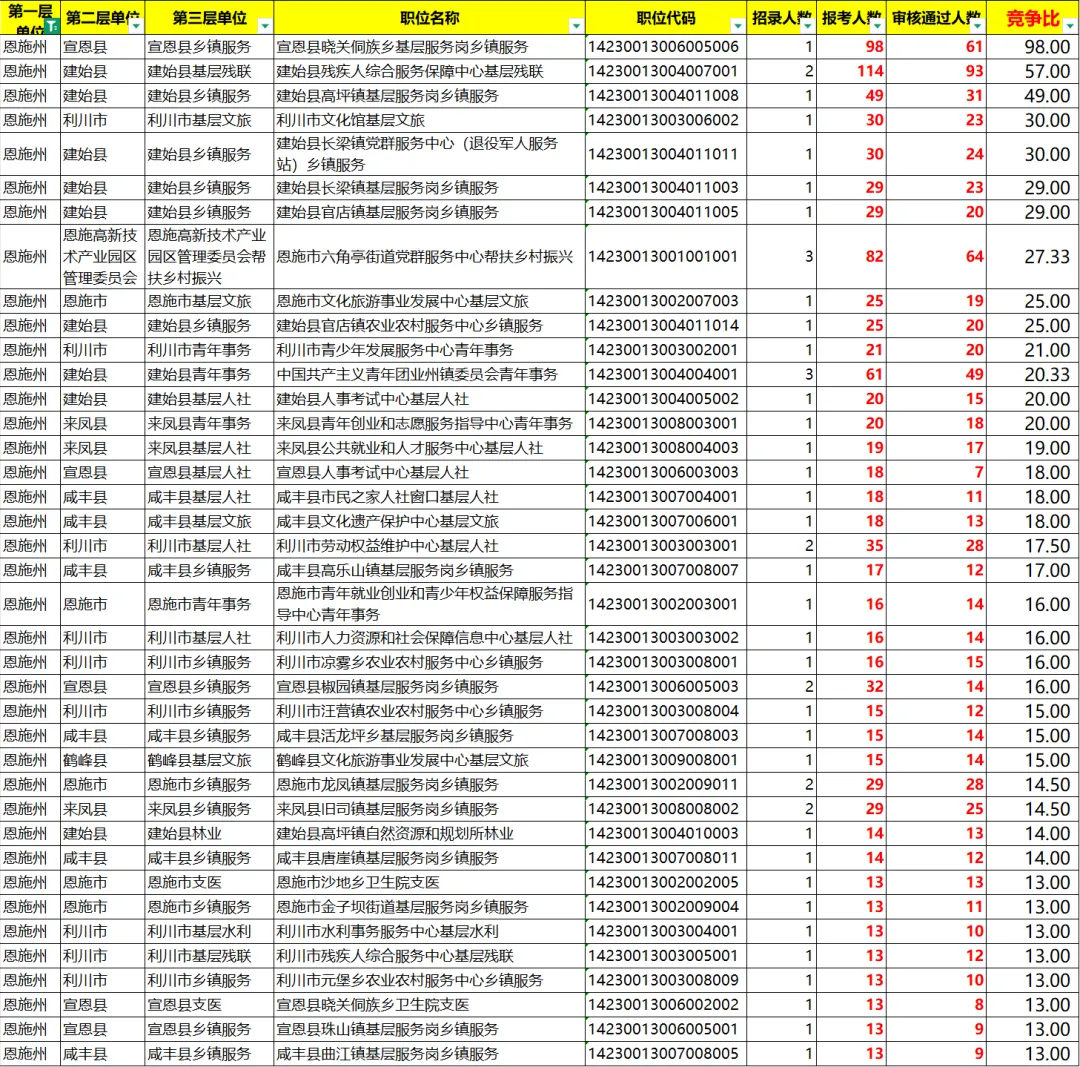Select cell 恩施高新技术产业园区管理委员会
Screen dimensions: 1080x1067
[103, 257]
